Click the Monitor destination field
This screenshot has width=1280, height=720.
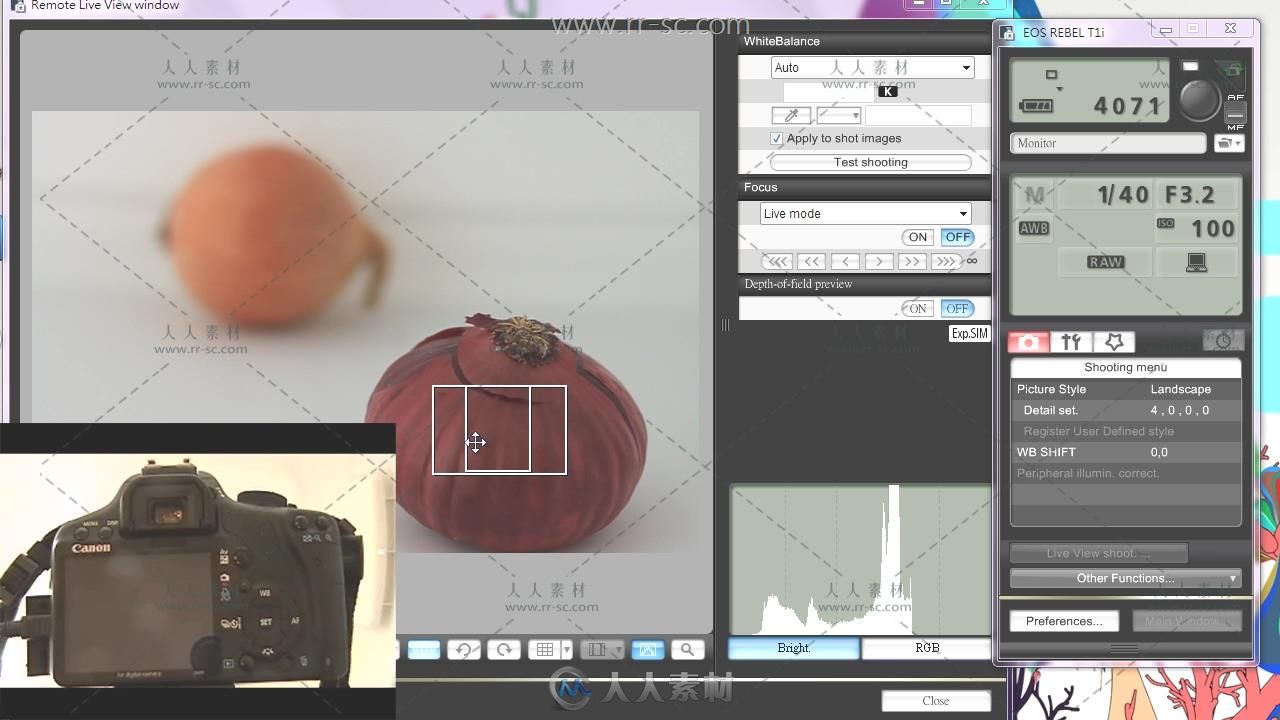click(x=1108, y=143)
